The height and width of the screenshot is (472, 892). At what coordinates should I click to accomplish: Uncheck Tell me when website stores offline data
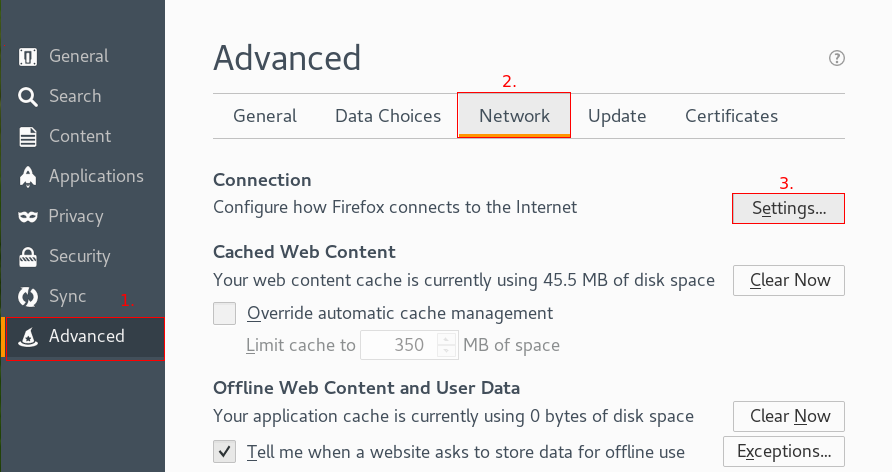click(225, 451)
